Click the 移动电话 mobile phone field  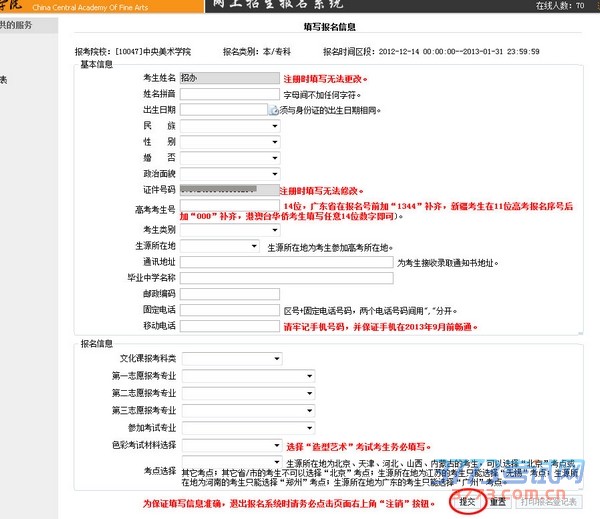tap(228, 326)
